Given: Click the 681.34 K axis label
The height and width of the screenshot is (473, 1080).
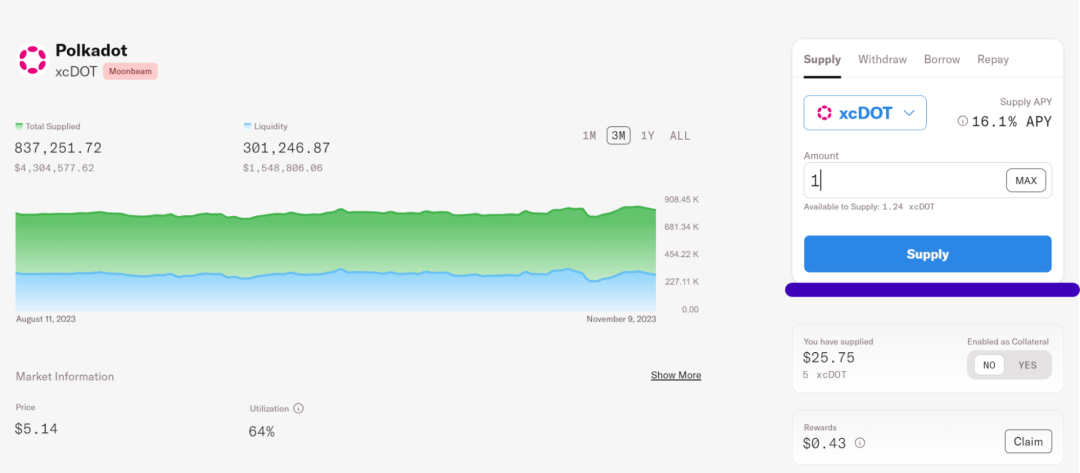Looking at the screenshot, I should point(681,227).
